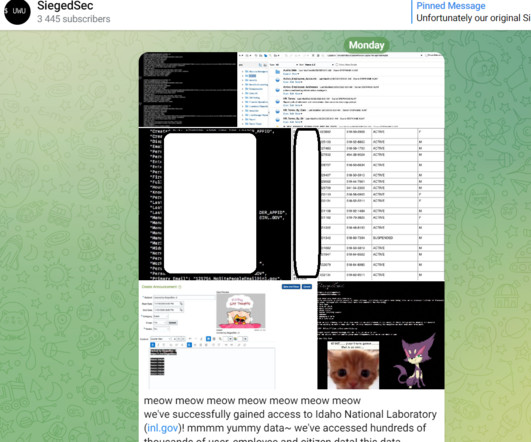Open the ACTIVE status table thumbnail
The image size is (531, 442).
click(368, 204)
